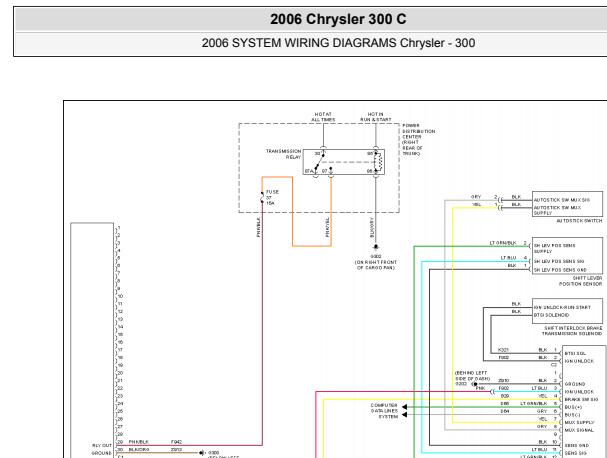607x458 pixels.
Task: Click the 'K321' circuit code
Action: pos(503,350)
